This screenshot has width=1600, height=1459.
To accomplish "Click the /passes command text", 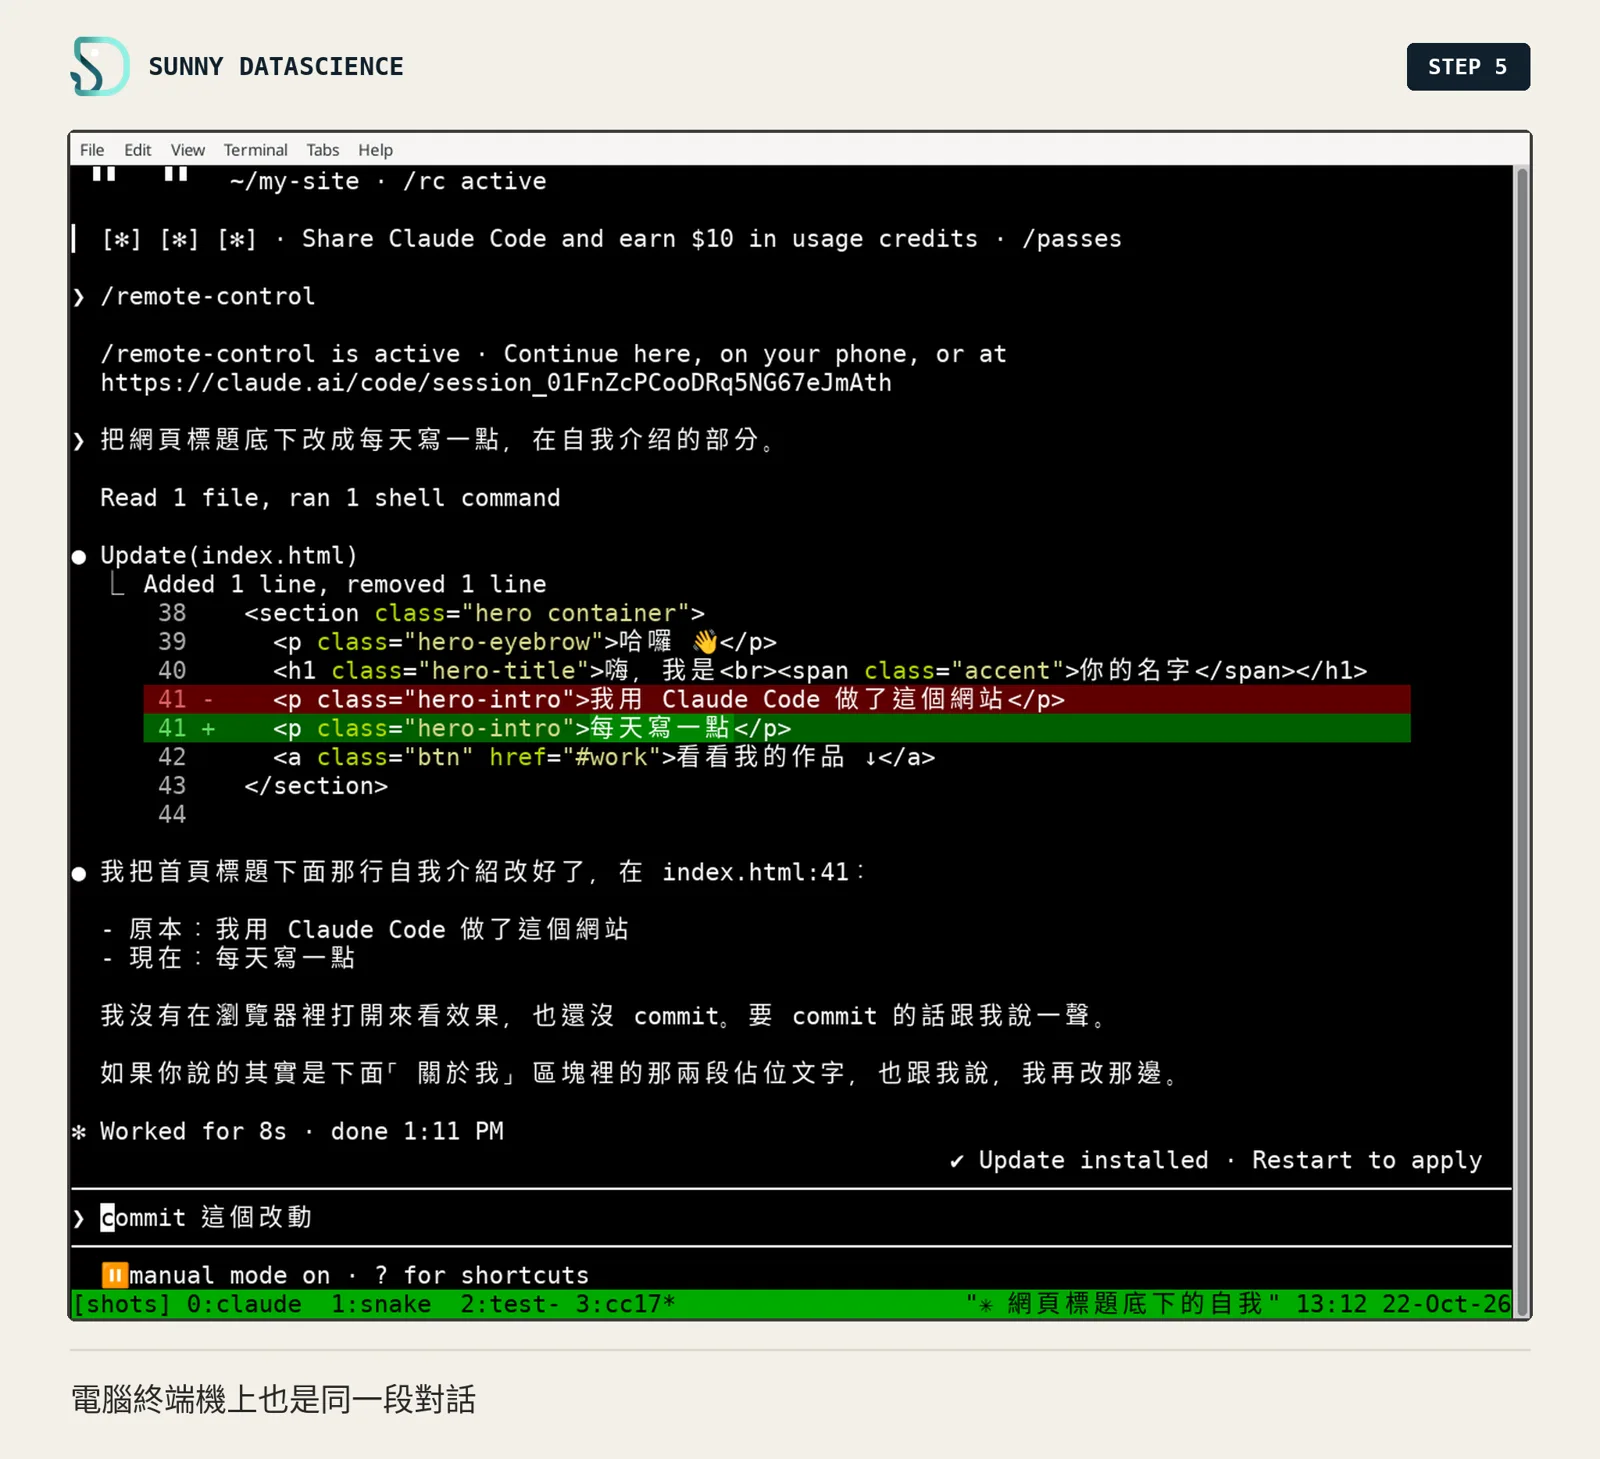I will 1072,239.
